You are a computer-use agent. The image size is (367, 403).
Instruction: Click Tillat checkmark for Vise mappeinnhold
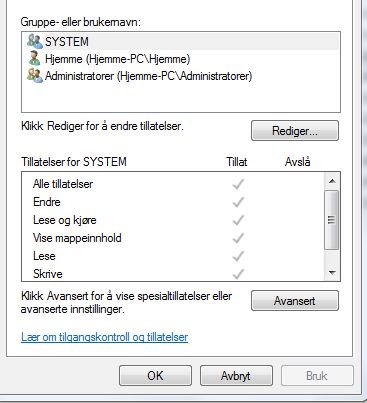(x=238, y=238)
